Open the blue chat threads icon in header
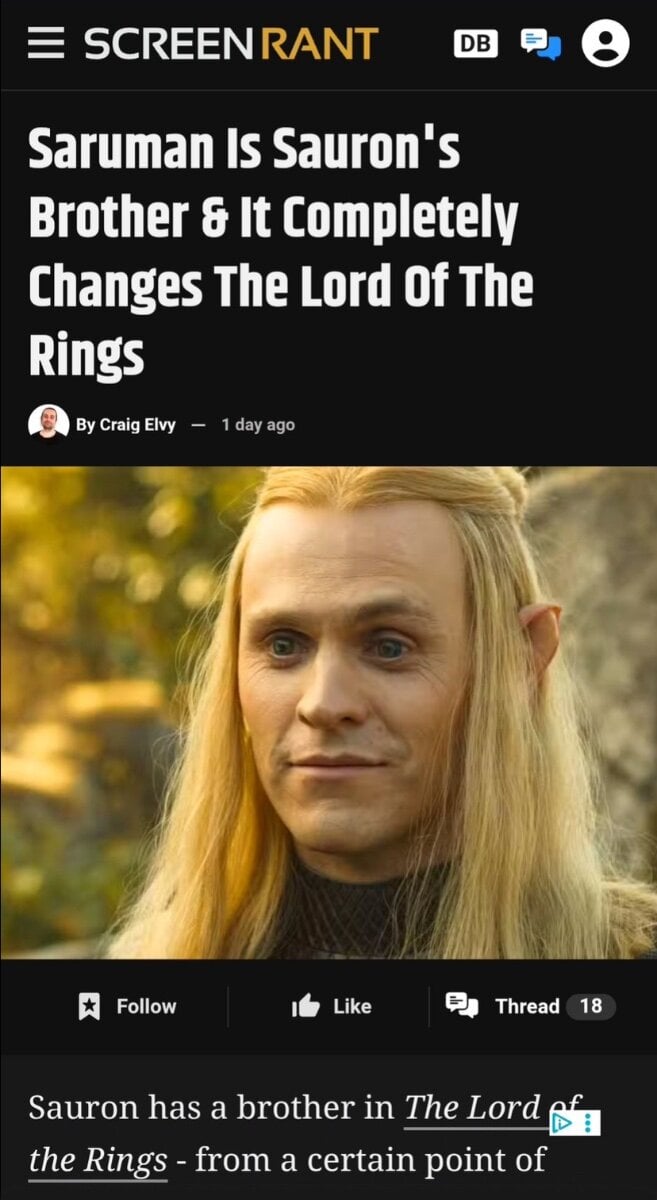 tap(541, 44)
